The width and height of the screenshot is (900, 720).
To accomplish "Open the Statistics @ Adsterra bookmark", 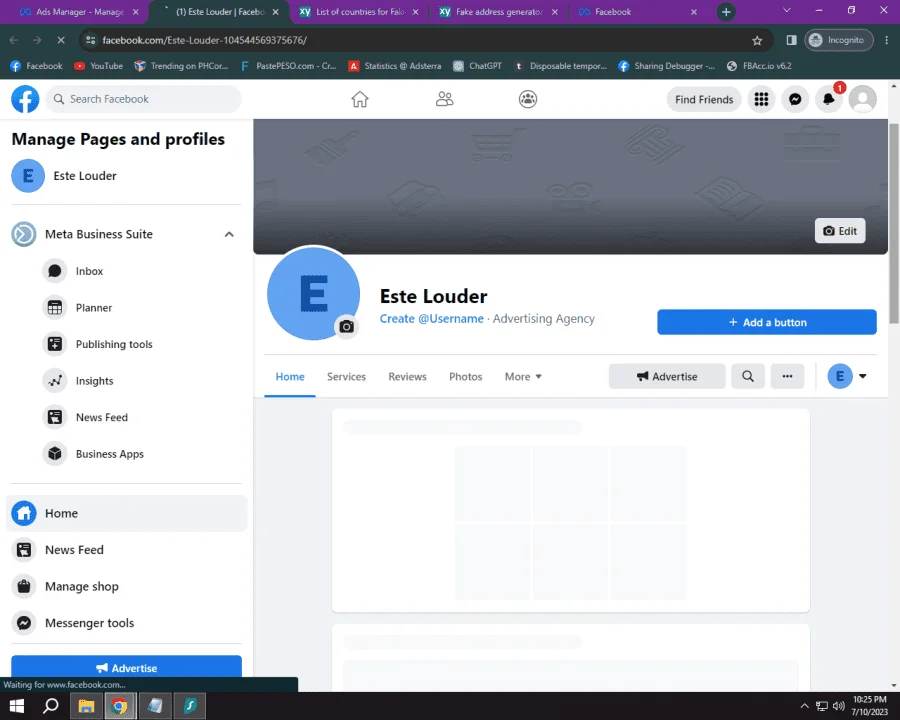I will click(395, 66).
